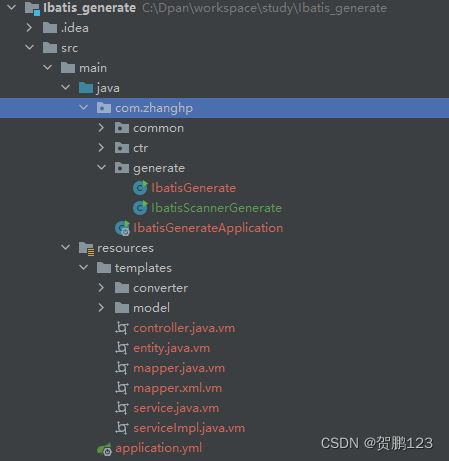Open the entity.java.vm template

172,348
